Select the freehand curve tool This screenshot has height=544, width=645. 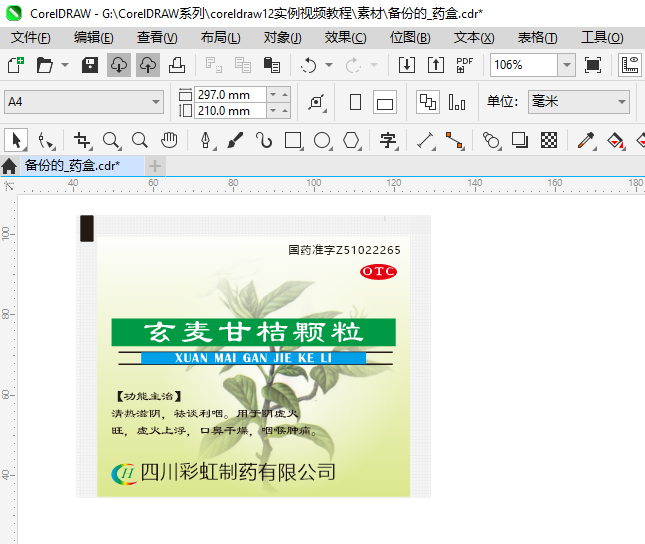(x=264, y=140)
